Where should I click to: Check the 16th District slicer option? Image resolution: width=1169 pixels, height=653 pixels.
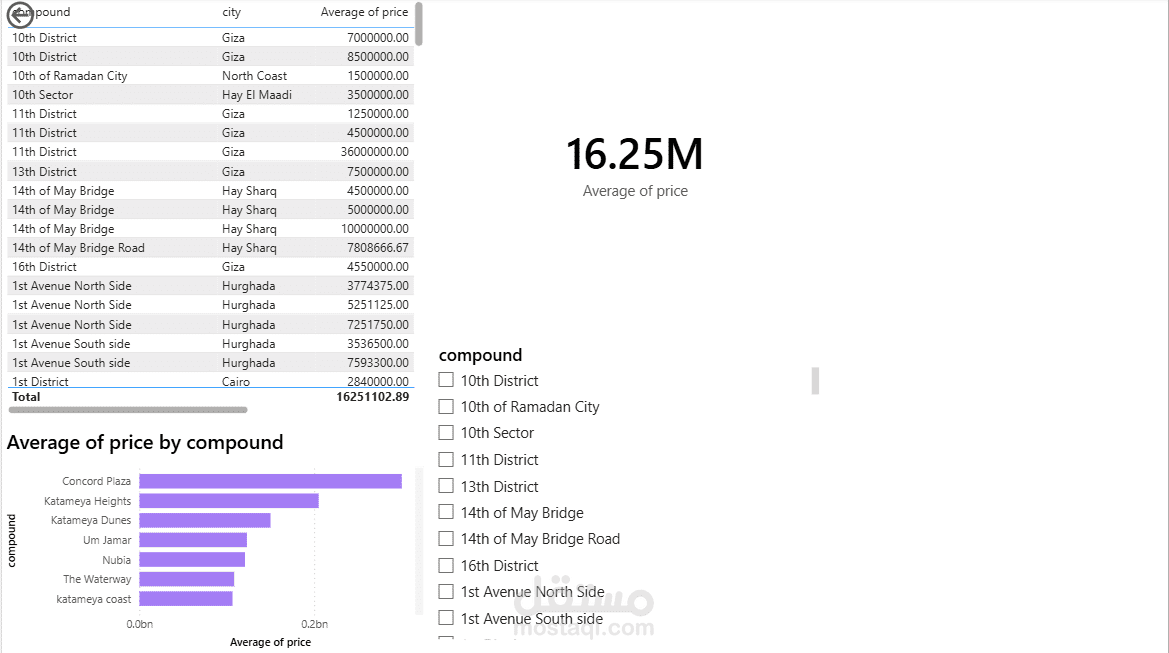tap(446, 565)
